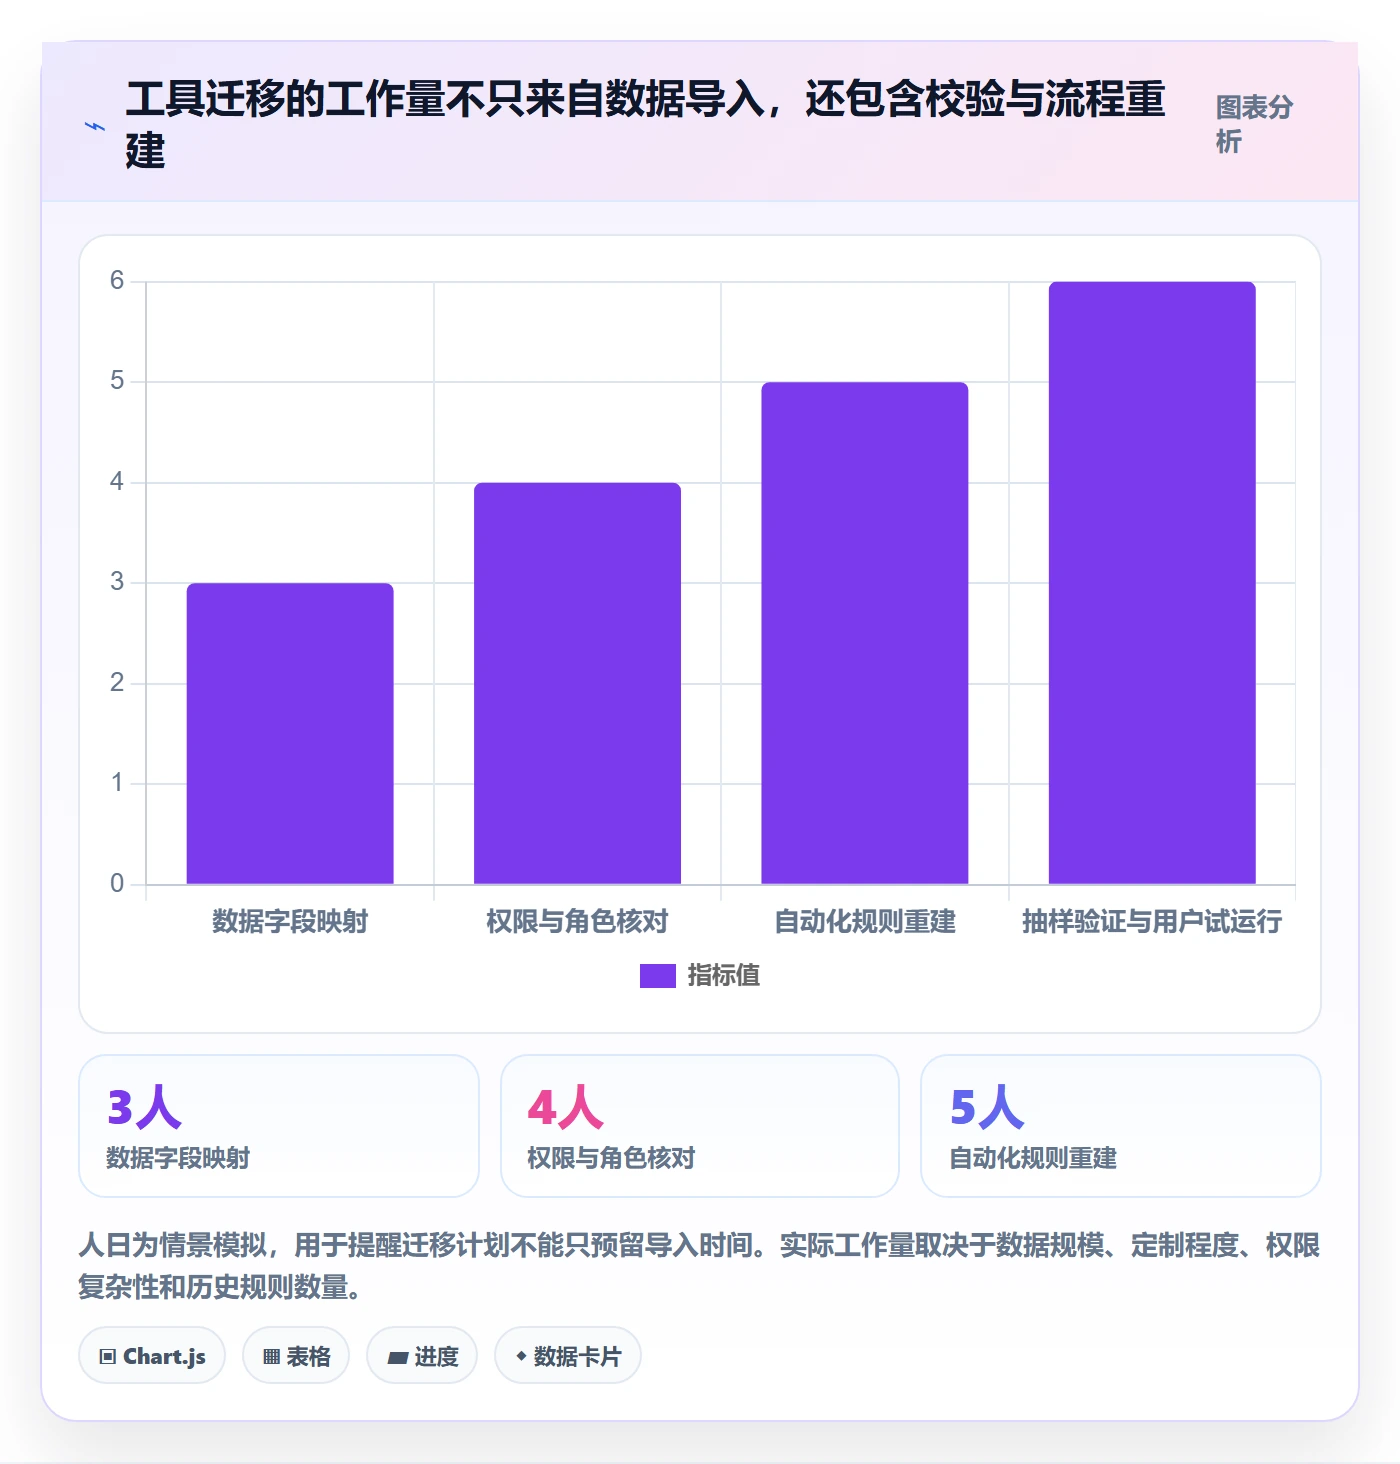Click the description paragraph starting 人日为情景模拟

tap(699, 1266)
